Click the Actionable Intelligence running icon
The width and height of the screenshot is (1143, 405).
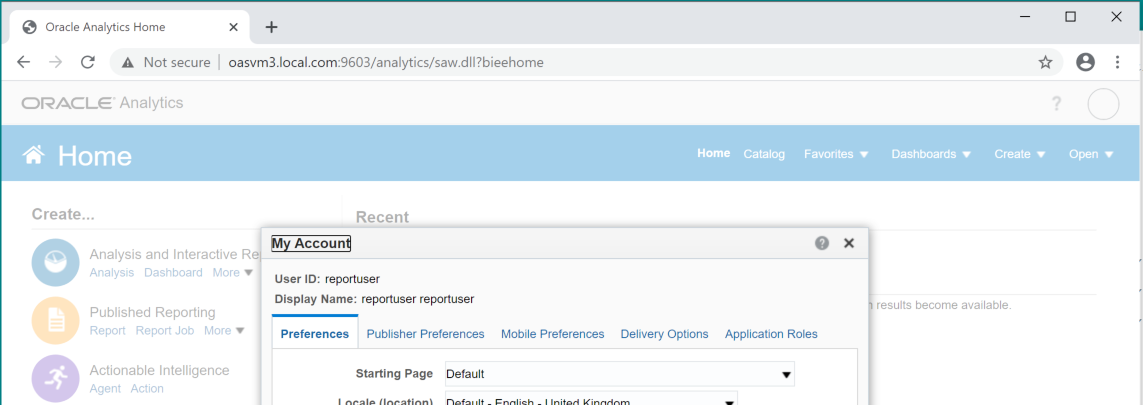[x=55, y=379]
